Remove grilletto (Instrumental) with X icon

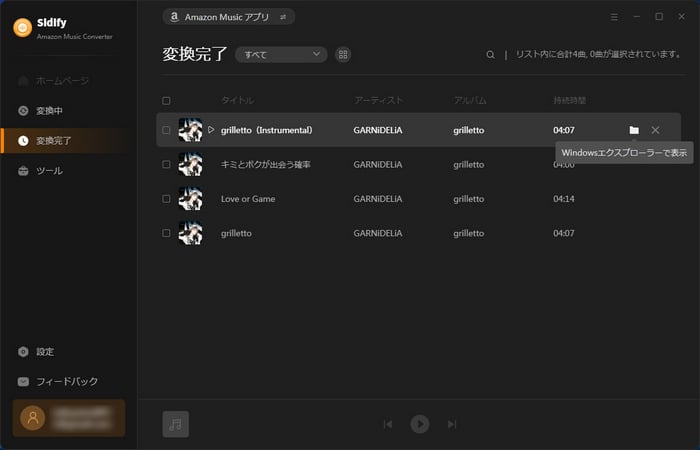click(x=655, y=130)
